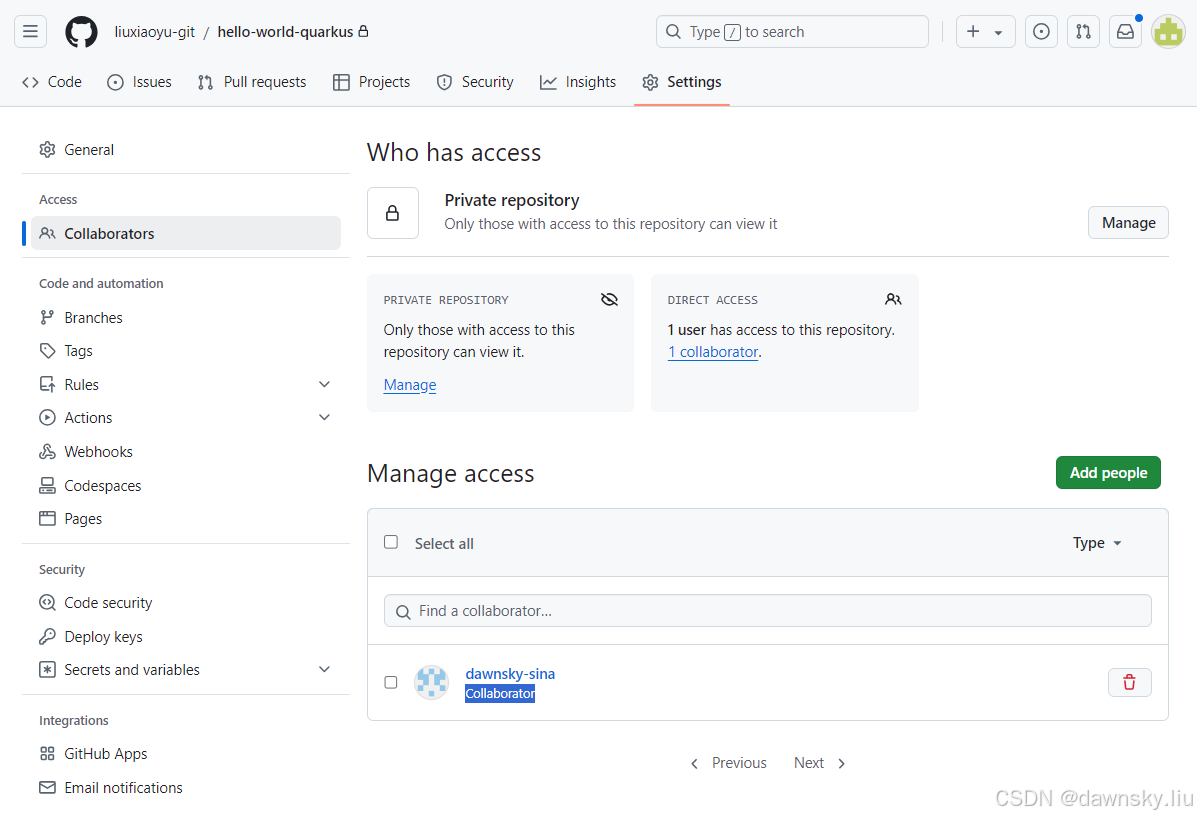
Task: Open the Type filter dropdown
Action: point(1097,543)
